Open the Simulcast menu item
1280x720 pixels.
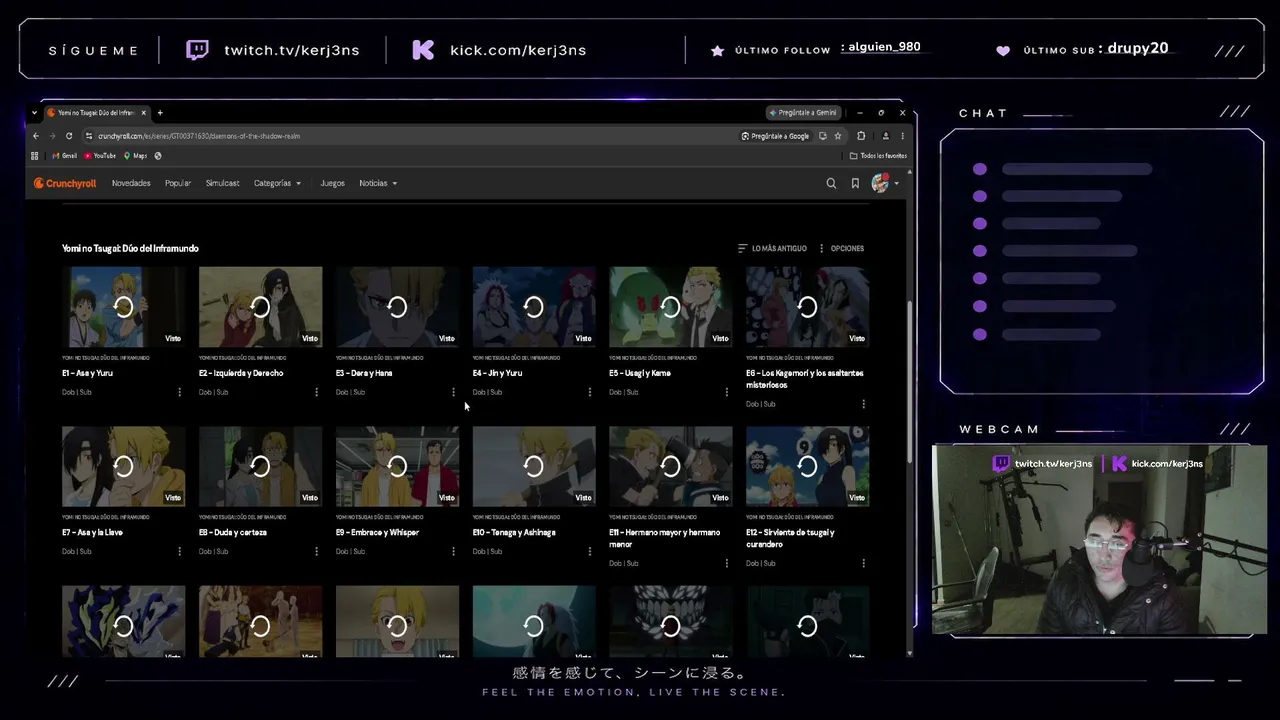[222, 183]
